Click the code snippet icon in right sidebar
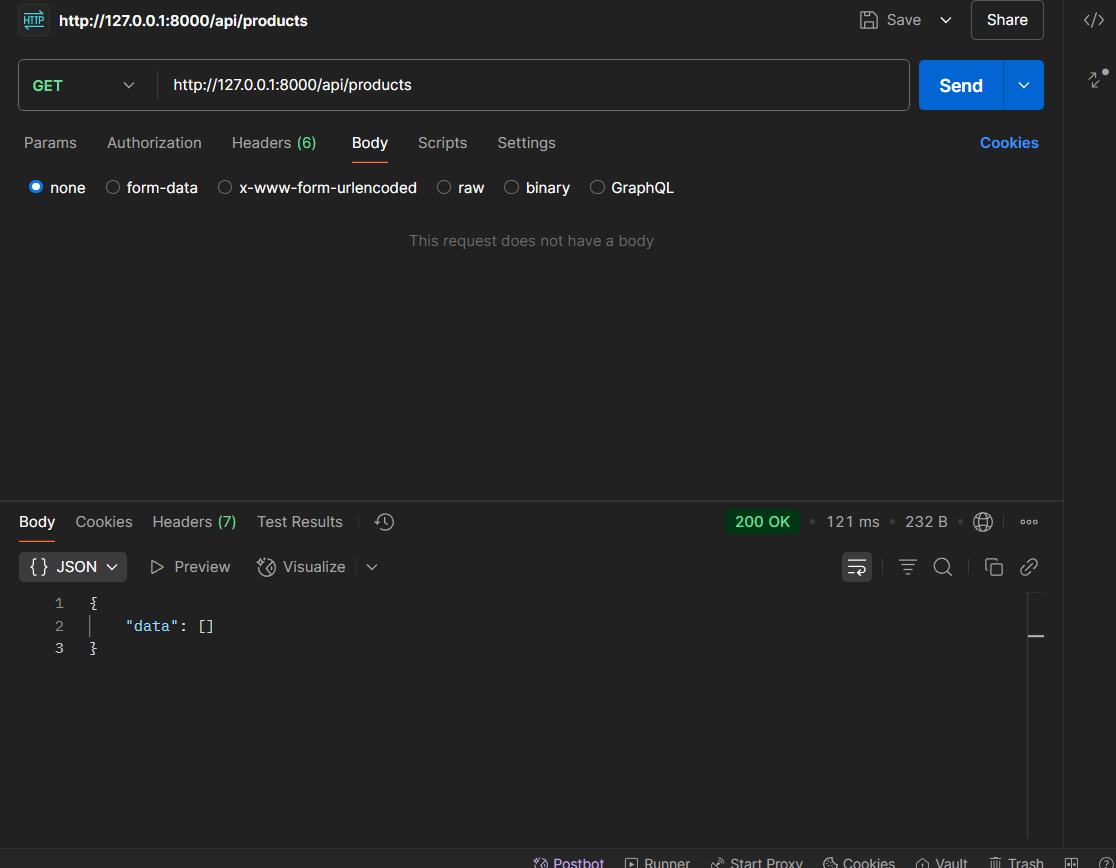The image size is (1116, 868). pyautogui.click(x=1094, y=20)
